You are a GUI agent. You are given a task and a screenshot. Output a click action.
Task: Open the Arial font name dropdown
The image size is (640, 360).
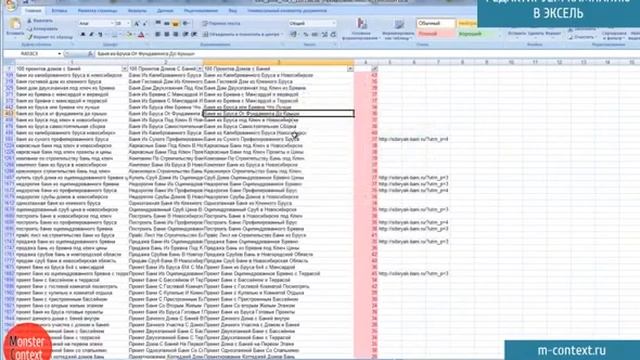(112, 24)
